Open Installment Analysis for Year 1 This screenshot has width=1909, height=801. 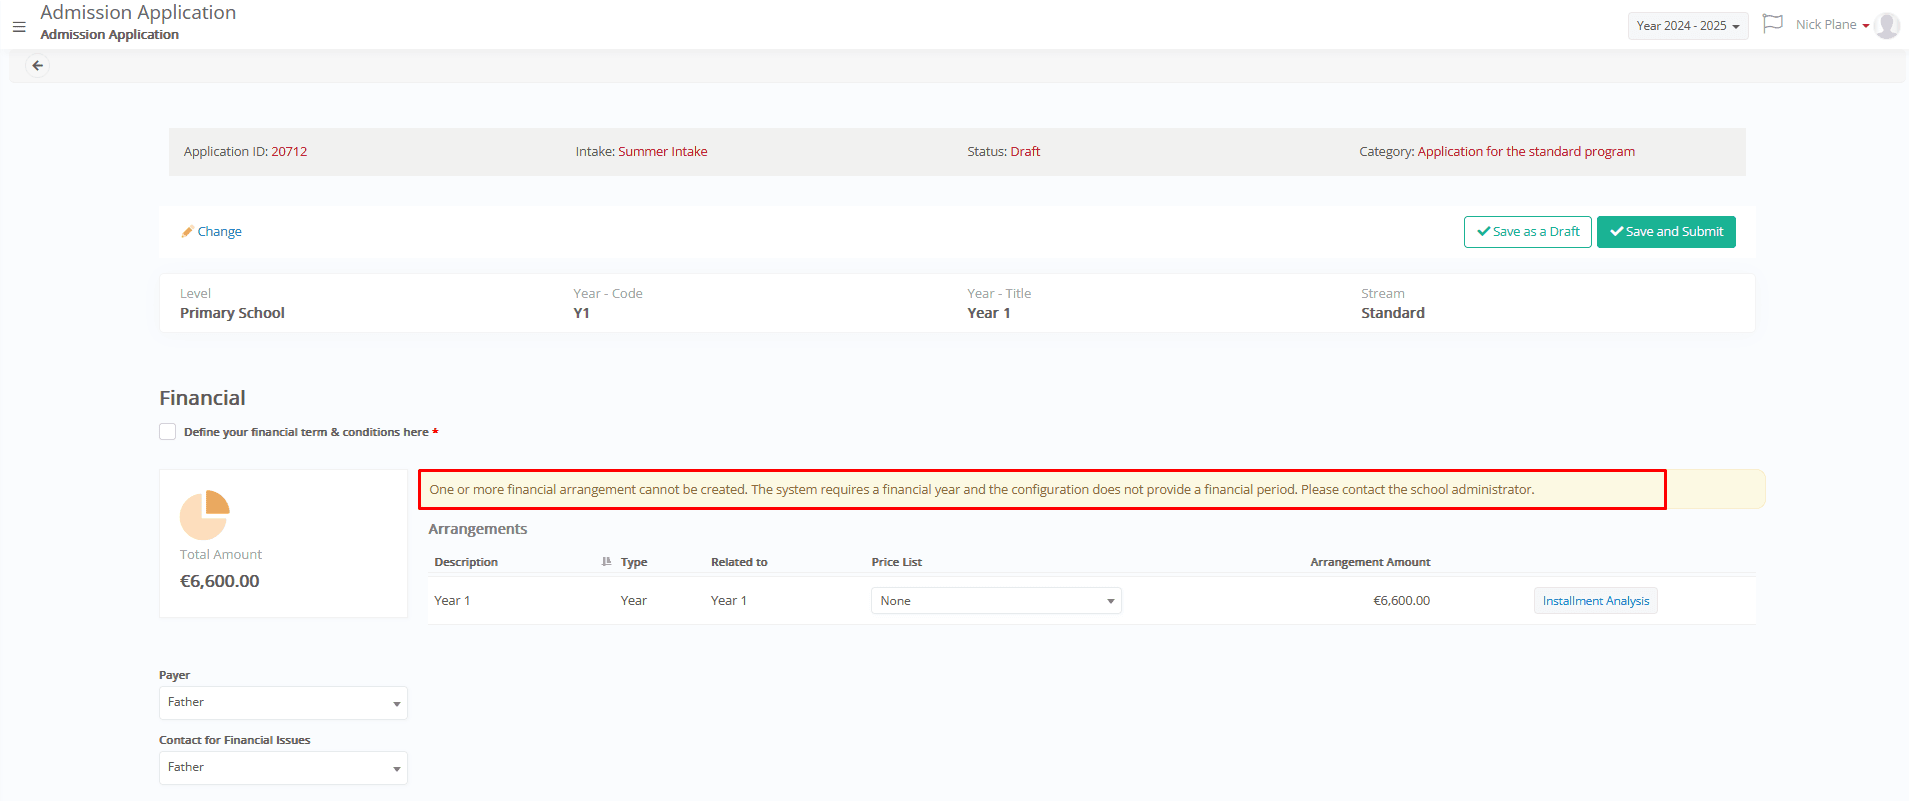tap(1595, 601)
